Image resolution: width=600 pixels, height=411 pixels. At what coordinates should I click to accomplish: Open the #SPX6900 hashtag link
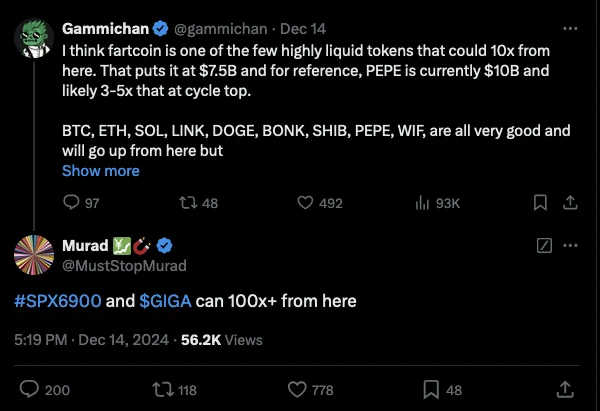[x=58, y=301]
